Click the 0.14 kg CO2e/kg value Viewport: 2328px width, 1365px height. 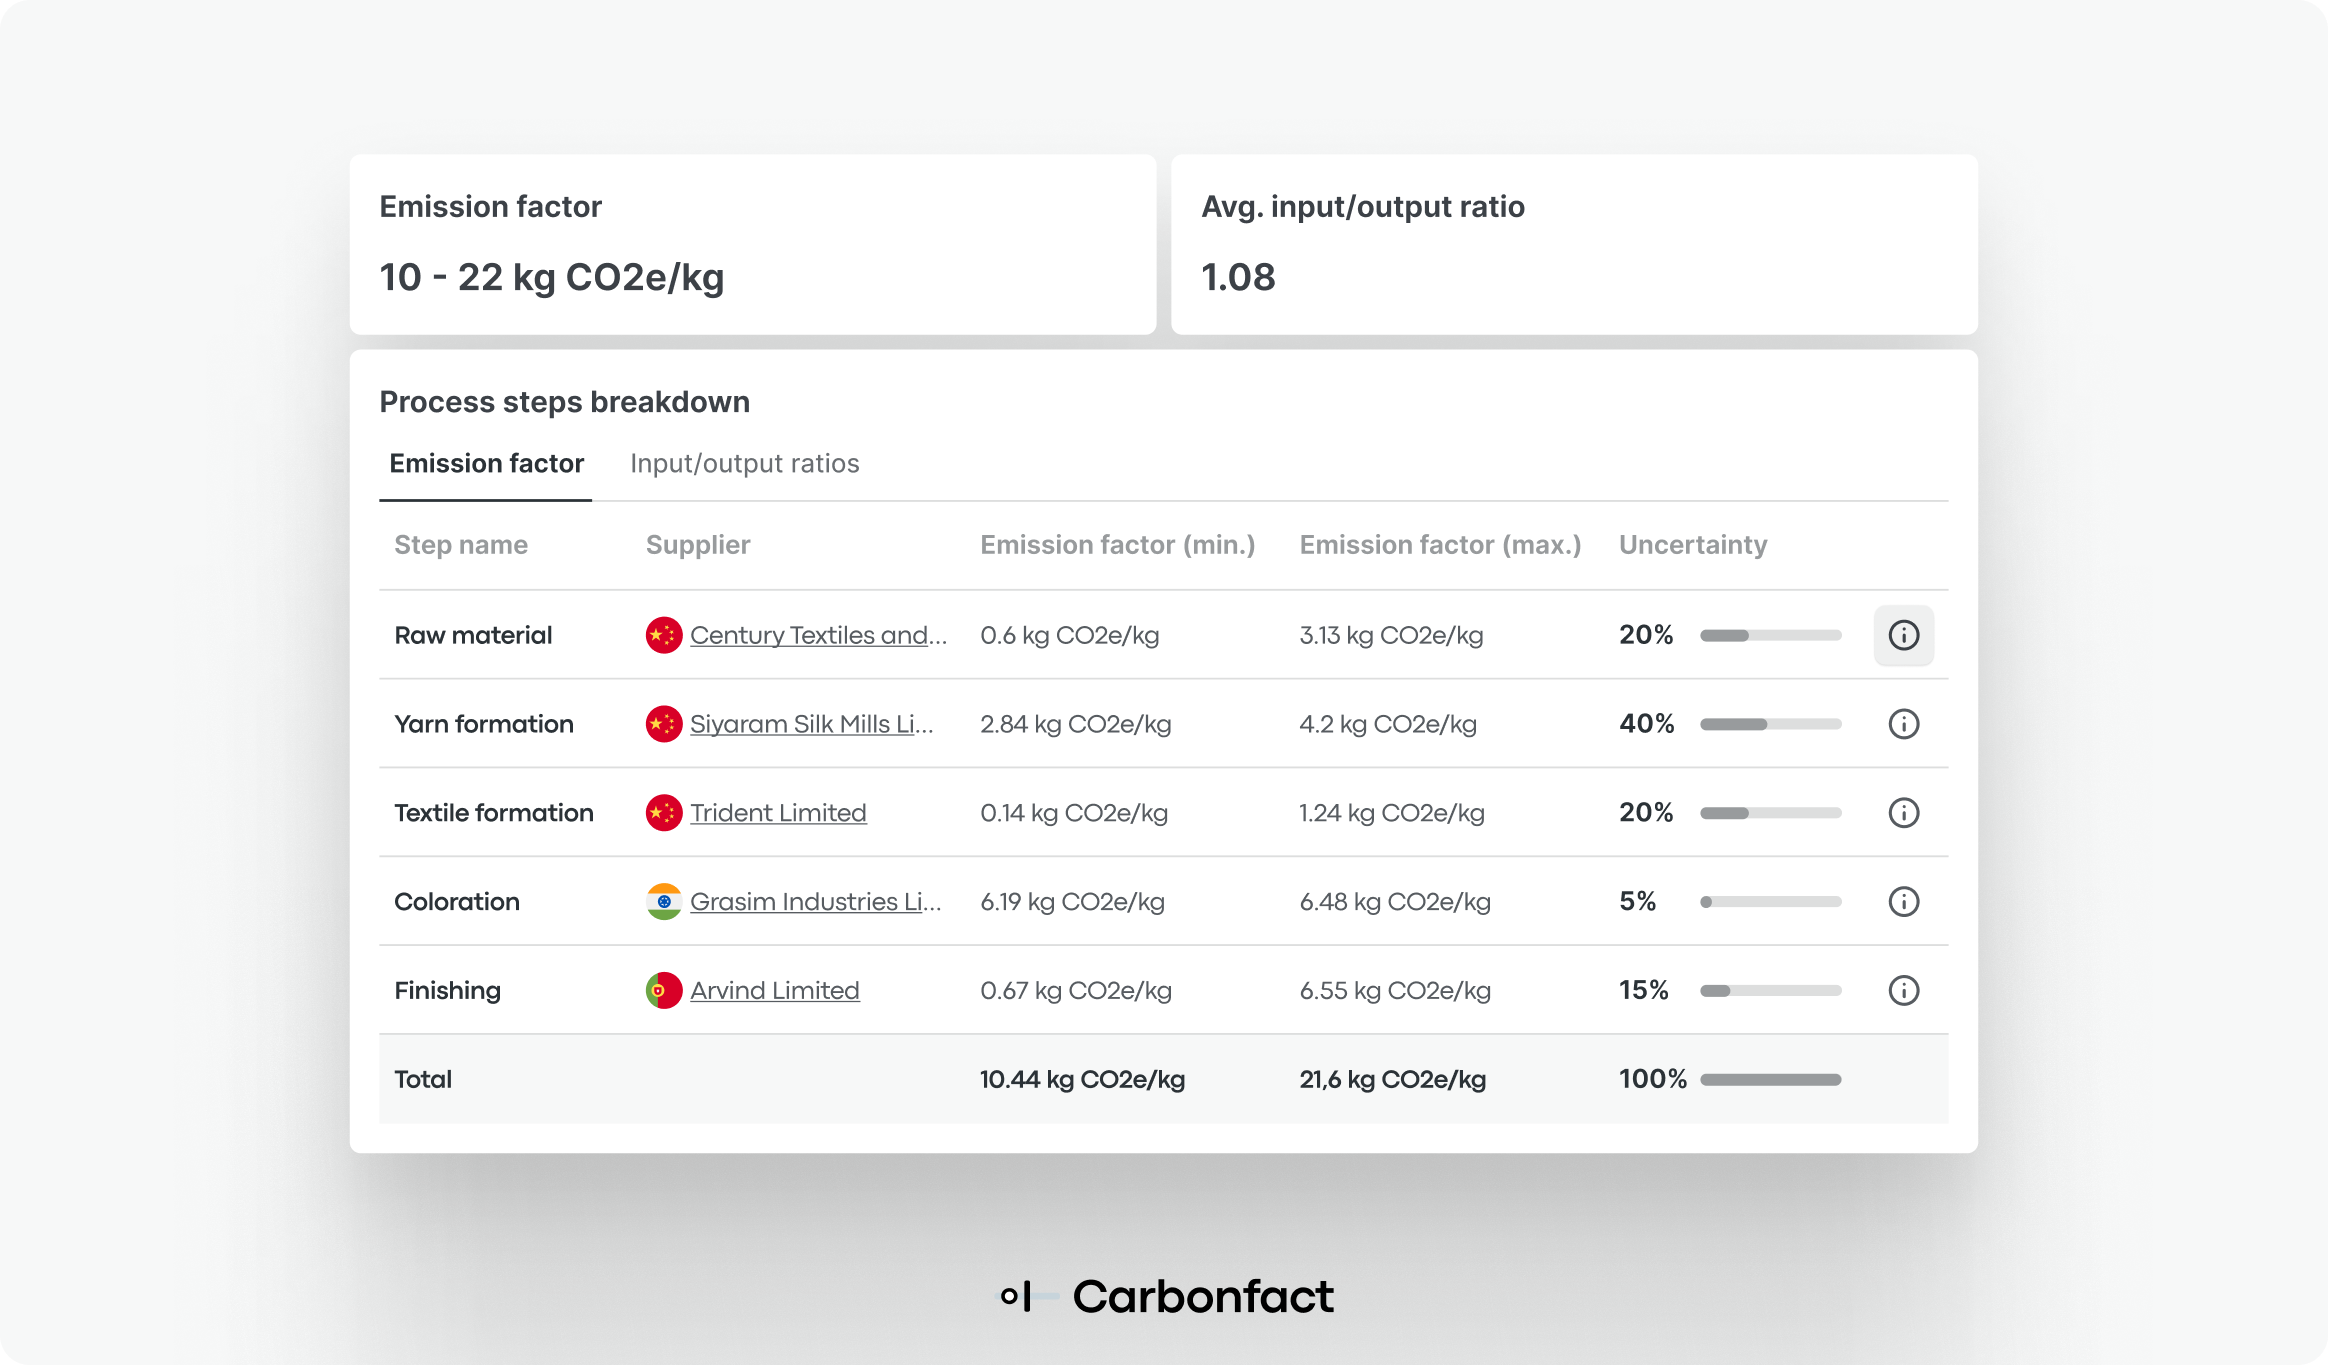click(1074, 813)
